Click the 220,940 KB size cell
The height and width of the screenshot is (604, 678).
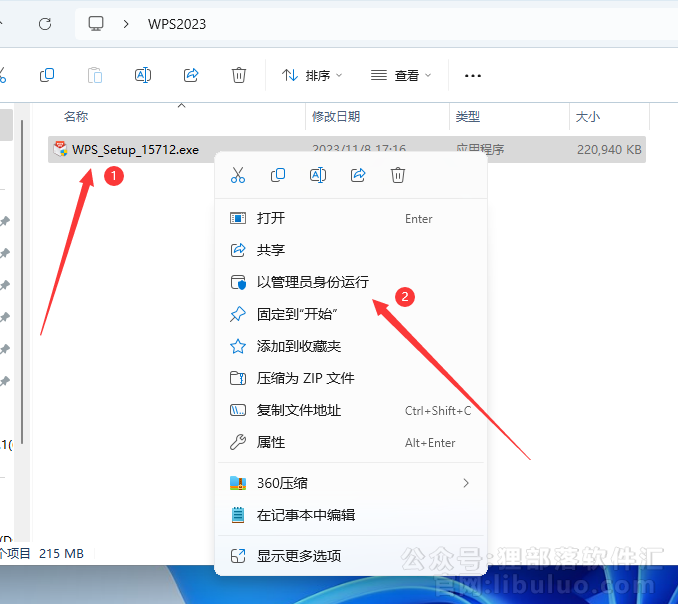(609, 150)
